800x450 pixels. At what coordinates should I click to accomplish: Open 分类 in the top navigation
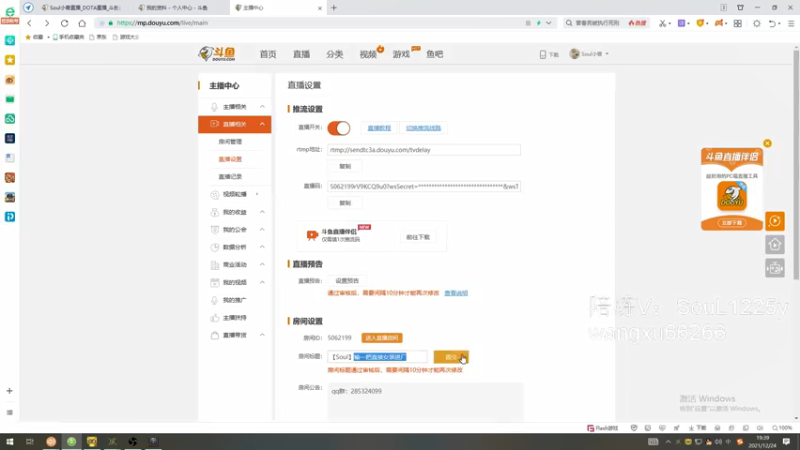(x=335, y=54)
